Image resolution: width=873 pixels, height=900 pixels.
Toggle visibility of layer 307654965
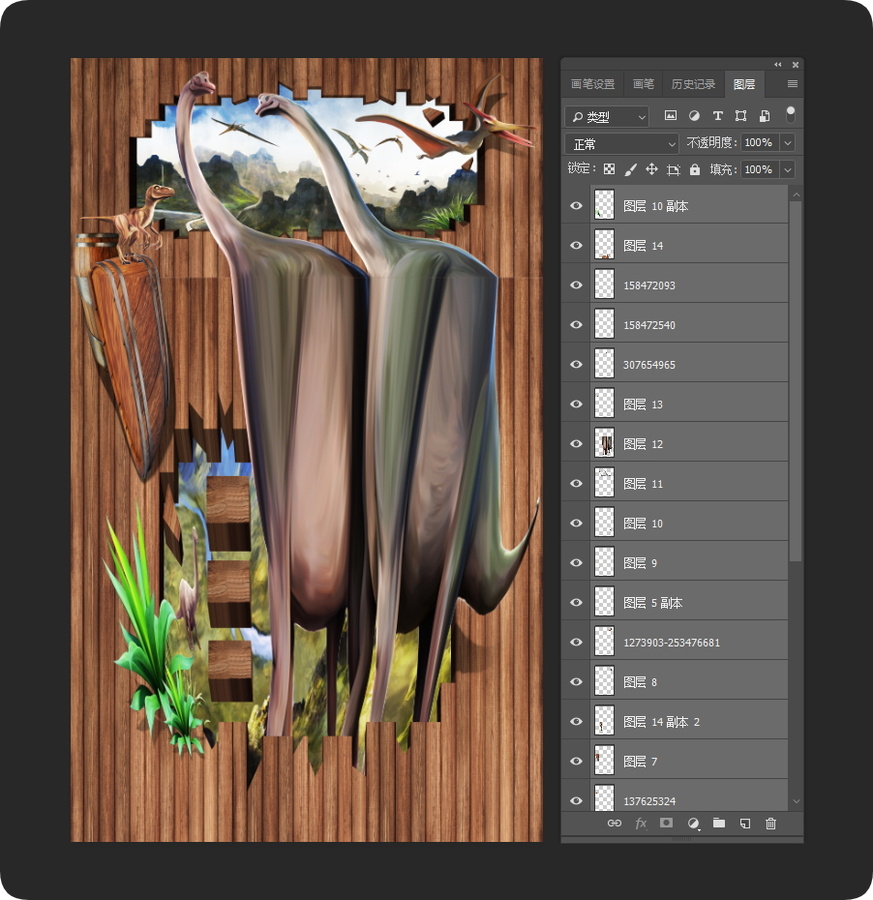click(x=576, y=364)
